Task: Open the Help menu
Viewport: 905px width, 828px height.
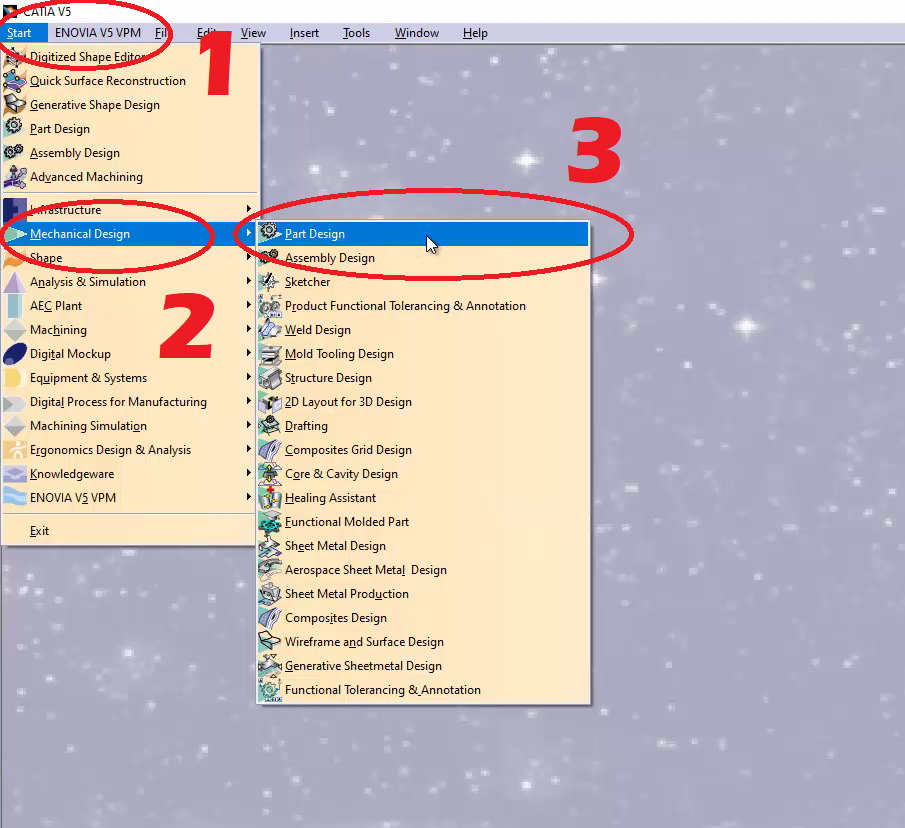Action: coord(475,33)
